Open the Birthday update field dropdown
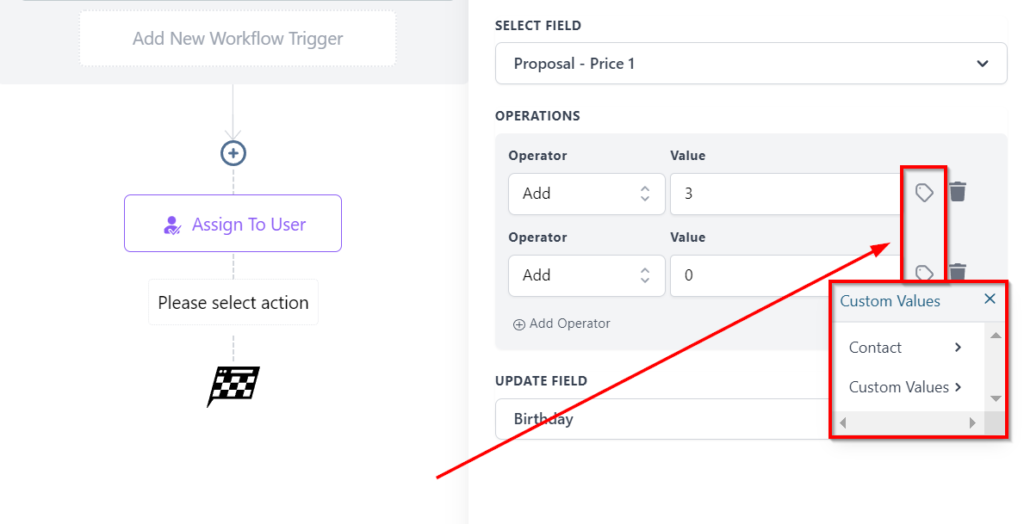Viewport: 1024px width, 524px height. click(660, 419)
